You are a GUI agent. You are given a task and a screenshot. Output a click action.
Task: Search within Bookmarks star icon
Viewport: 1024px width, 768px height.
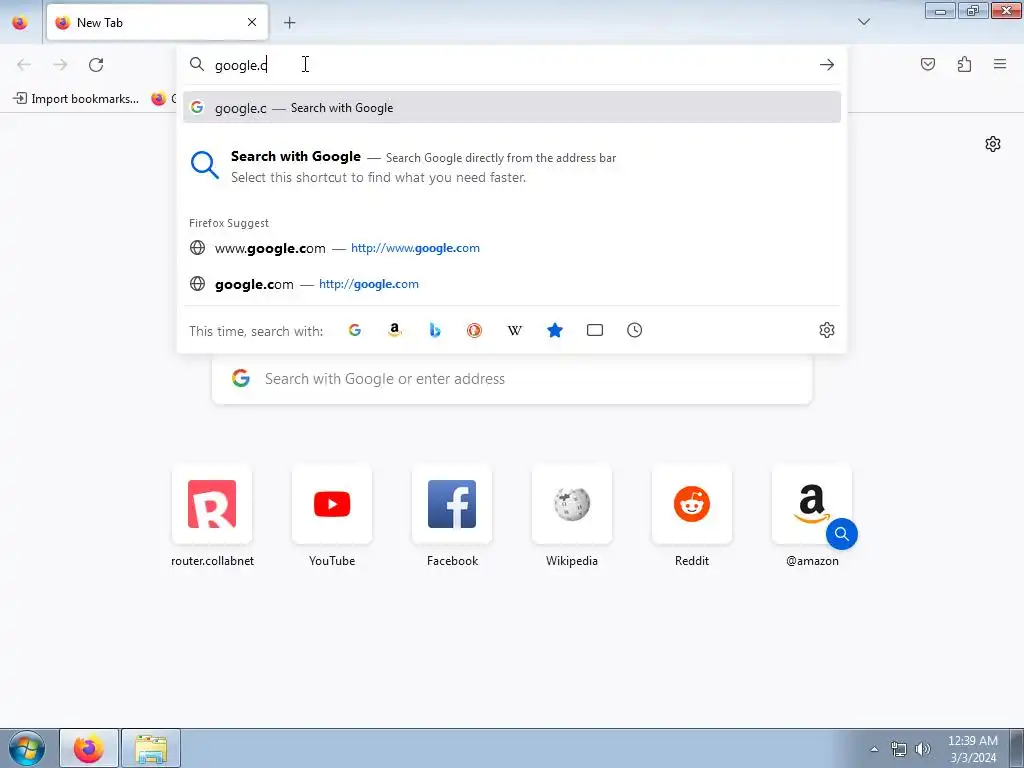pos(555,330)
